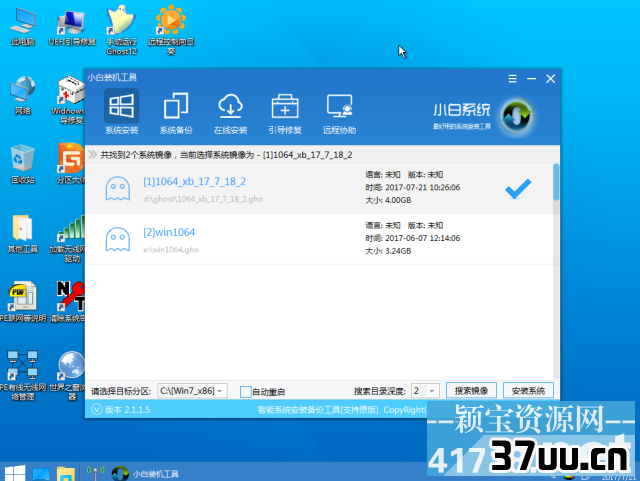
Task: Open PE联网等说明 PDF icon
Action: click(23, 302)
